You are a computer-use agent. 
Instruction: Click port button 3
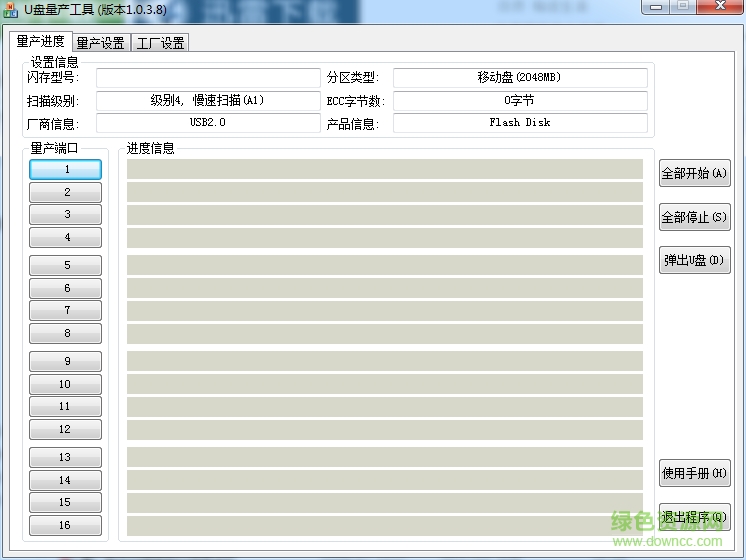point(66,215)
